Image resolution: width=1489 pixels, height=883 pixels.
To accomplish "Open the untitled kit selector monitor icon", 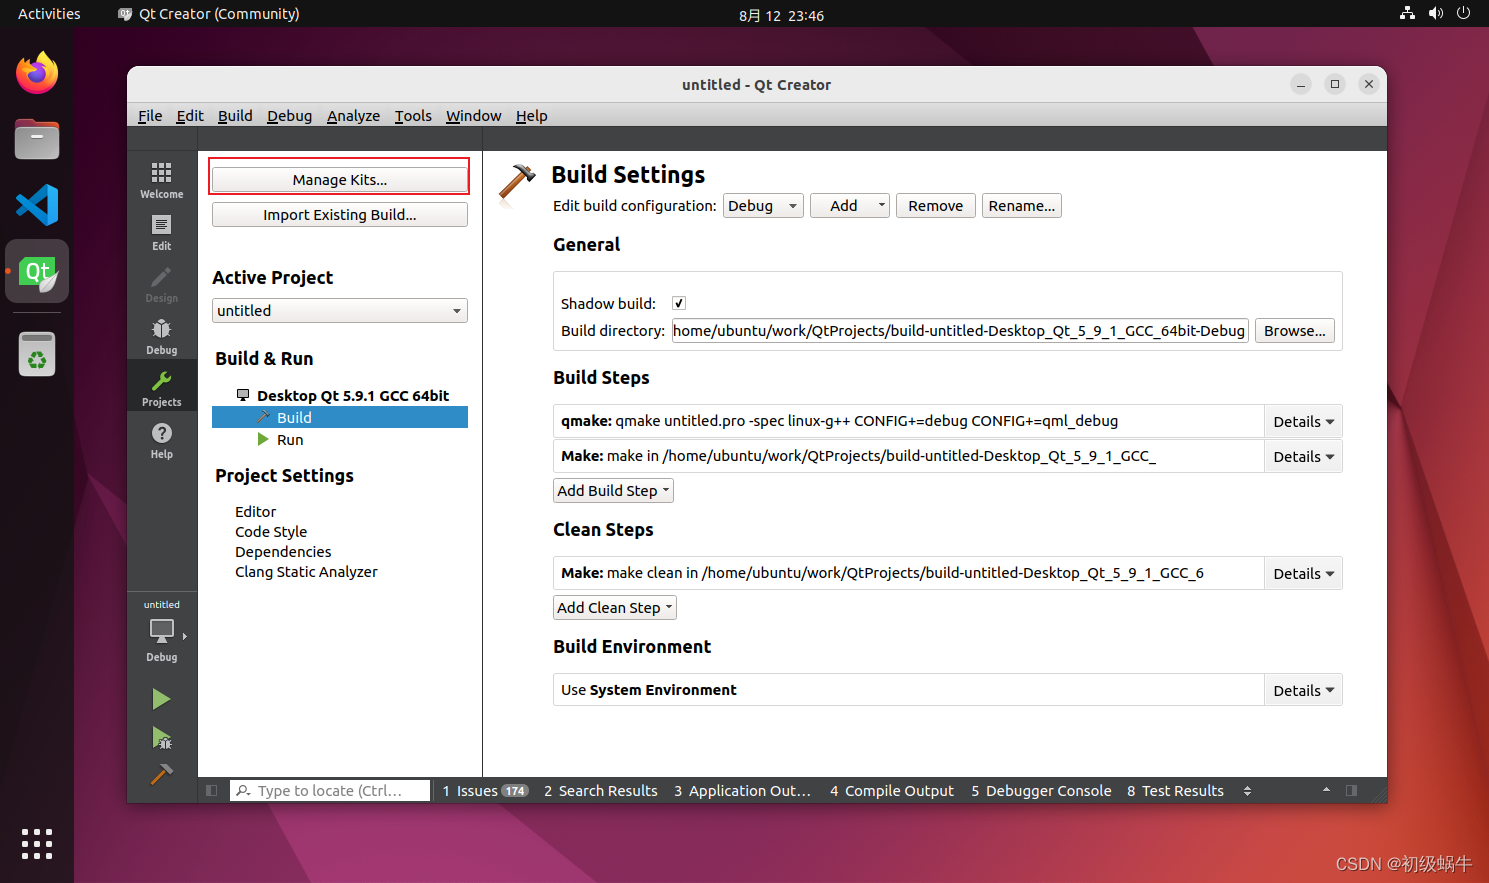I will (x=161, y=632).
